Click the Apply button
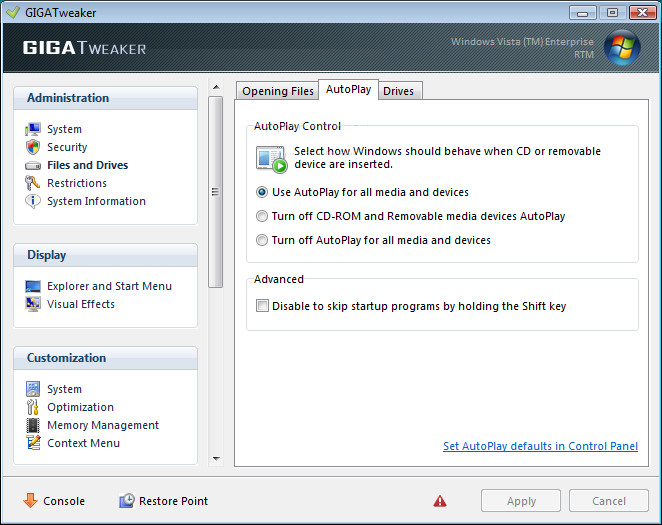Screen dimensions: 662x525 [x=521, y=501]
